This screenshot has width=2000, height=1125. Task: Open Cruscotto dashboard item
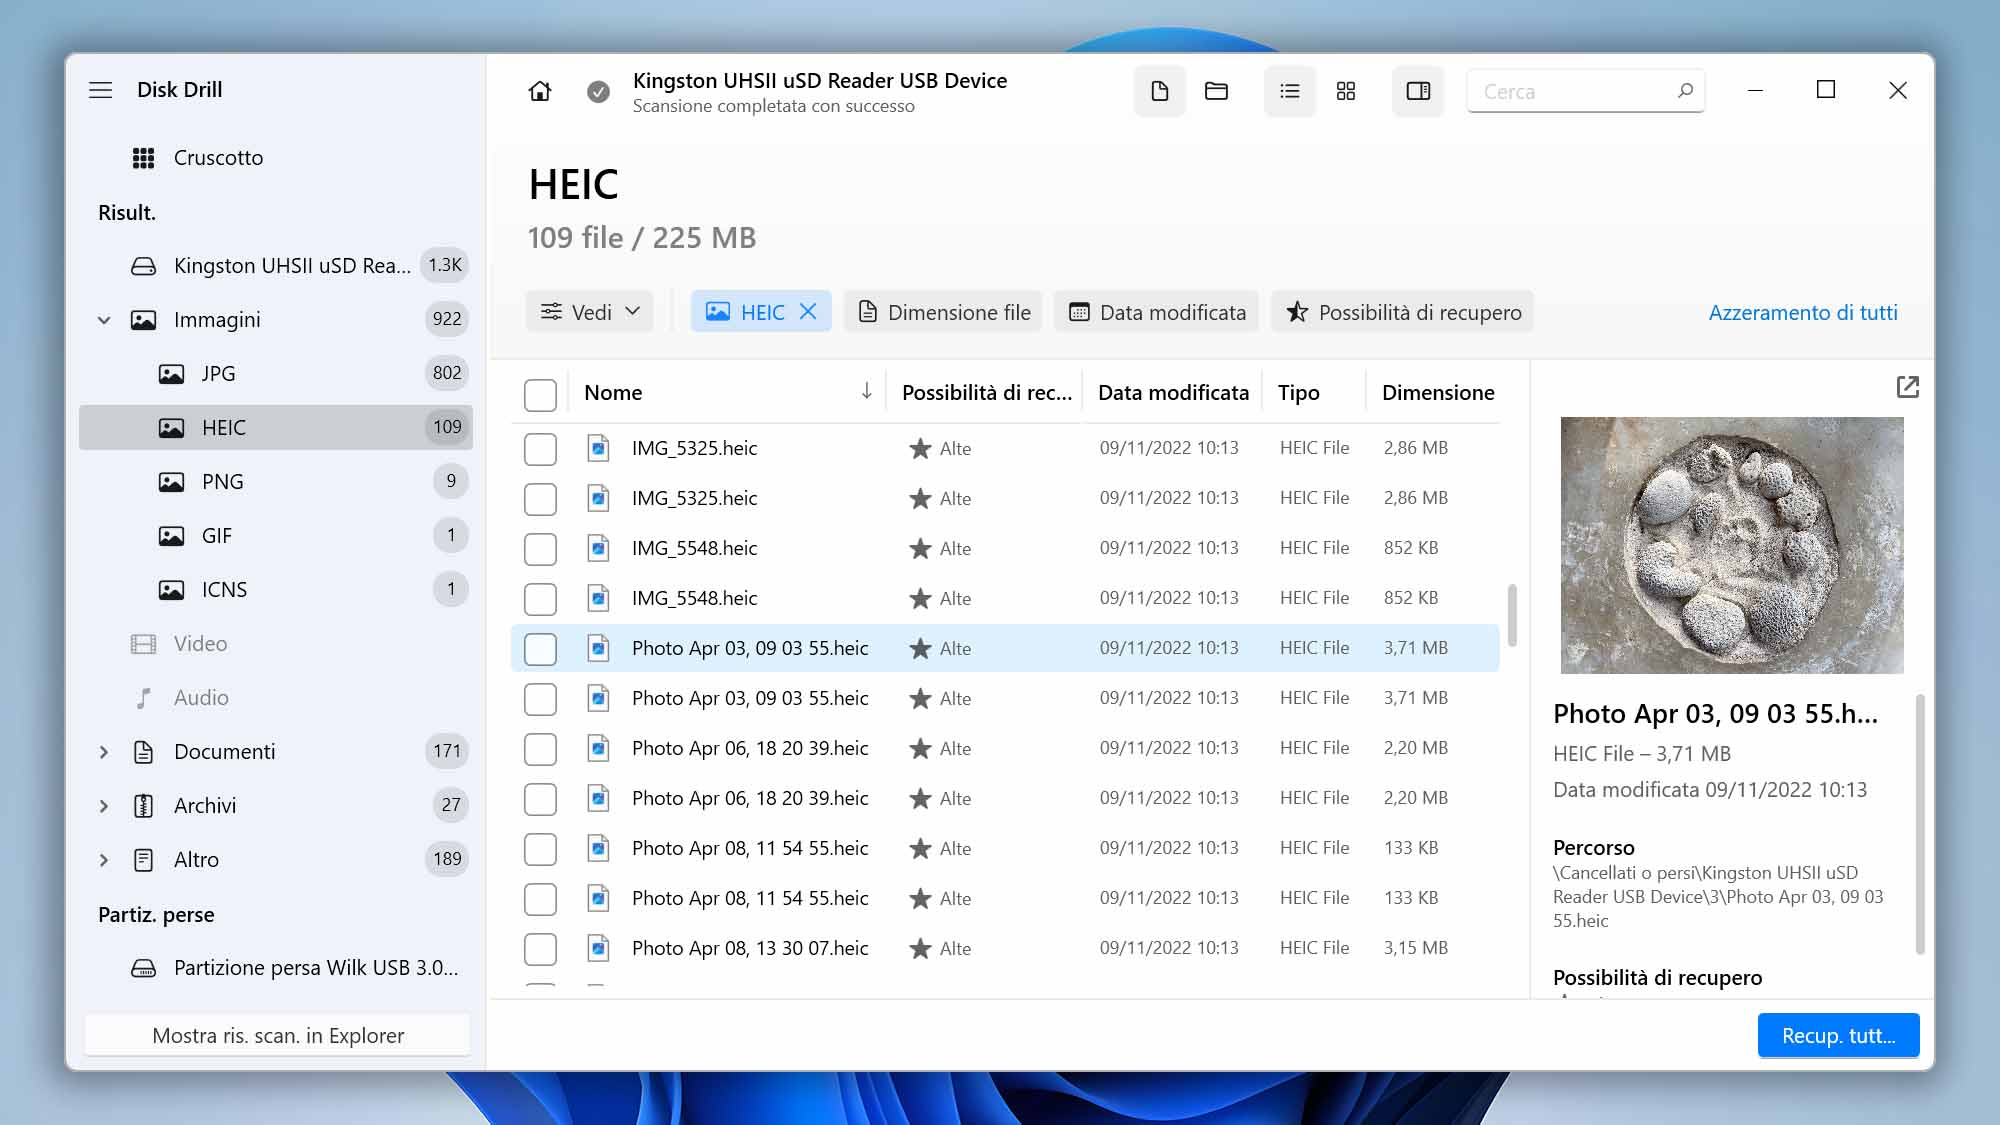coord(276,158)
